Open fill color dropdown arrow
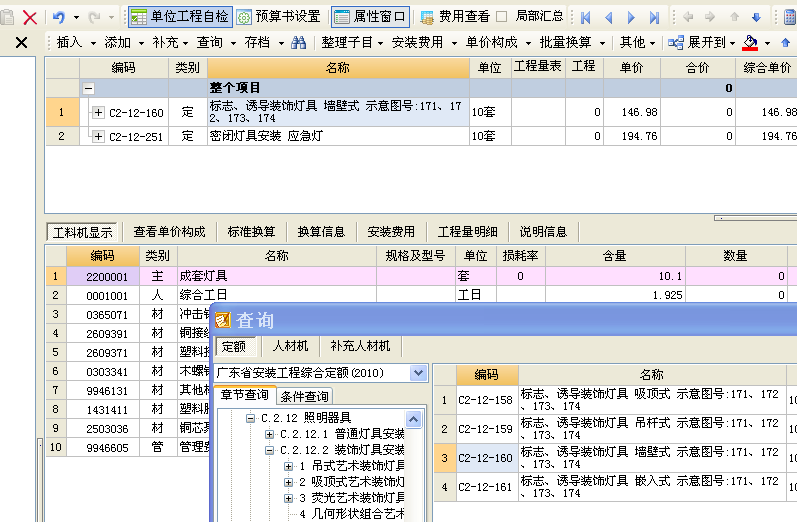Image resolution: width=797 pixels, height=522 pixels. point(768,43)
